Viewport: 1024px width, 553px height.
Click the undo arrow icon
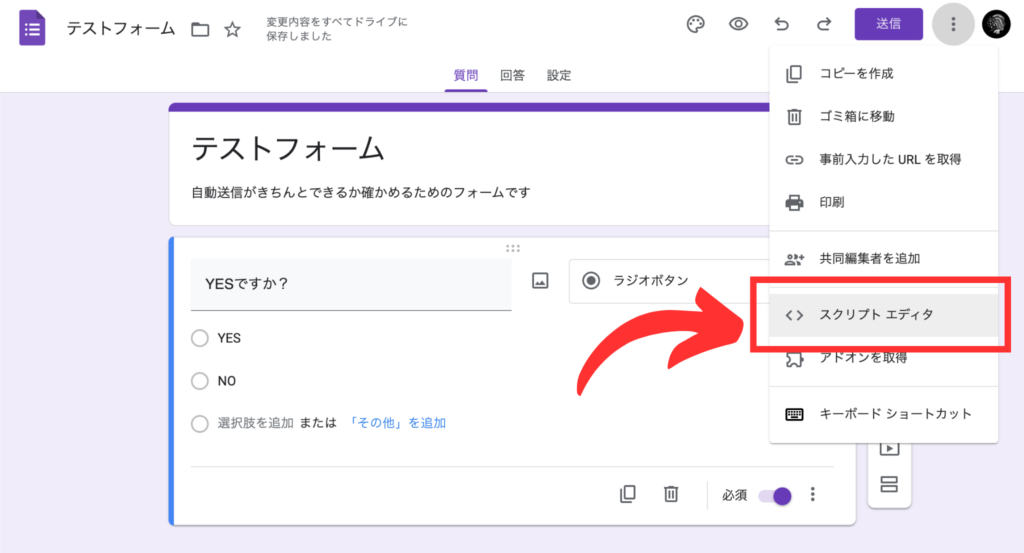pyautogui.click(x=782, y=25)
